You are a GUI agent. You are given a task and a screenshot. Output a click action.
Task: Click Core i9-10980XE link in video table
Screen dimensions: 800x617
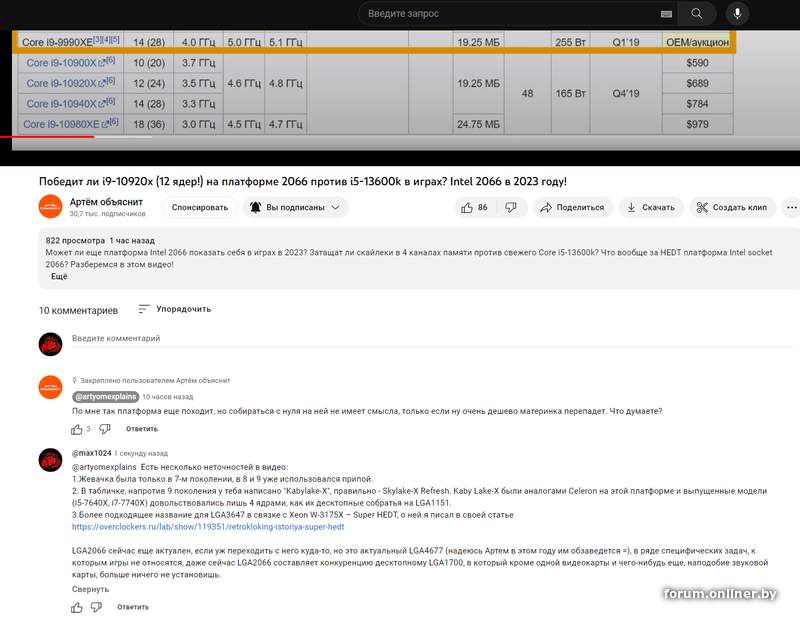click(x=61, y=124)
